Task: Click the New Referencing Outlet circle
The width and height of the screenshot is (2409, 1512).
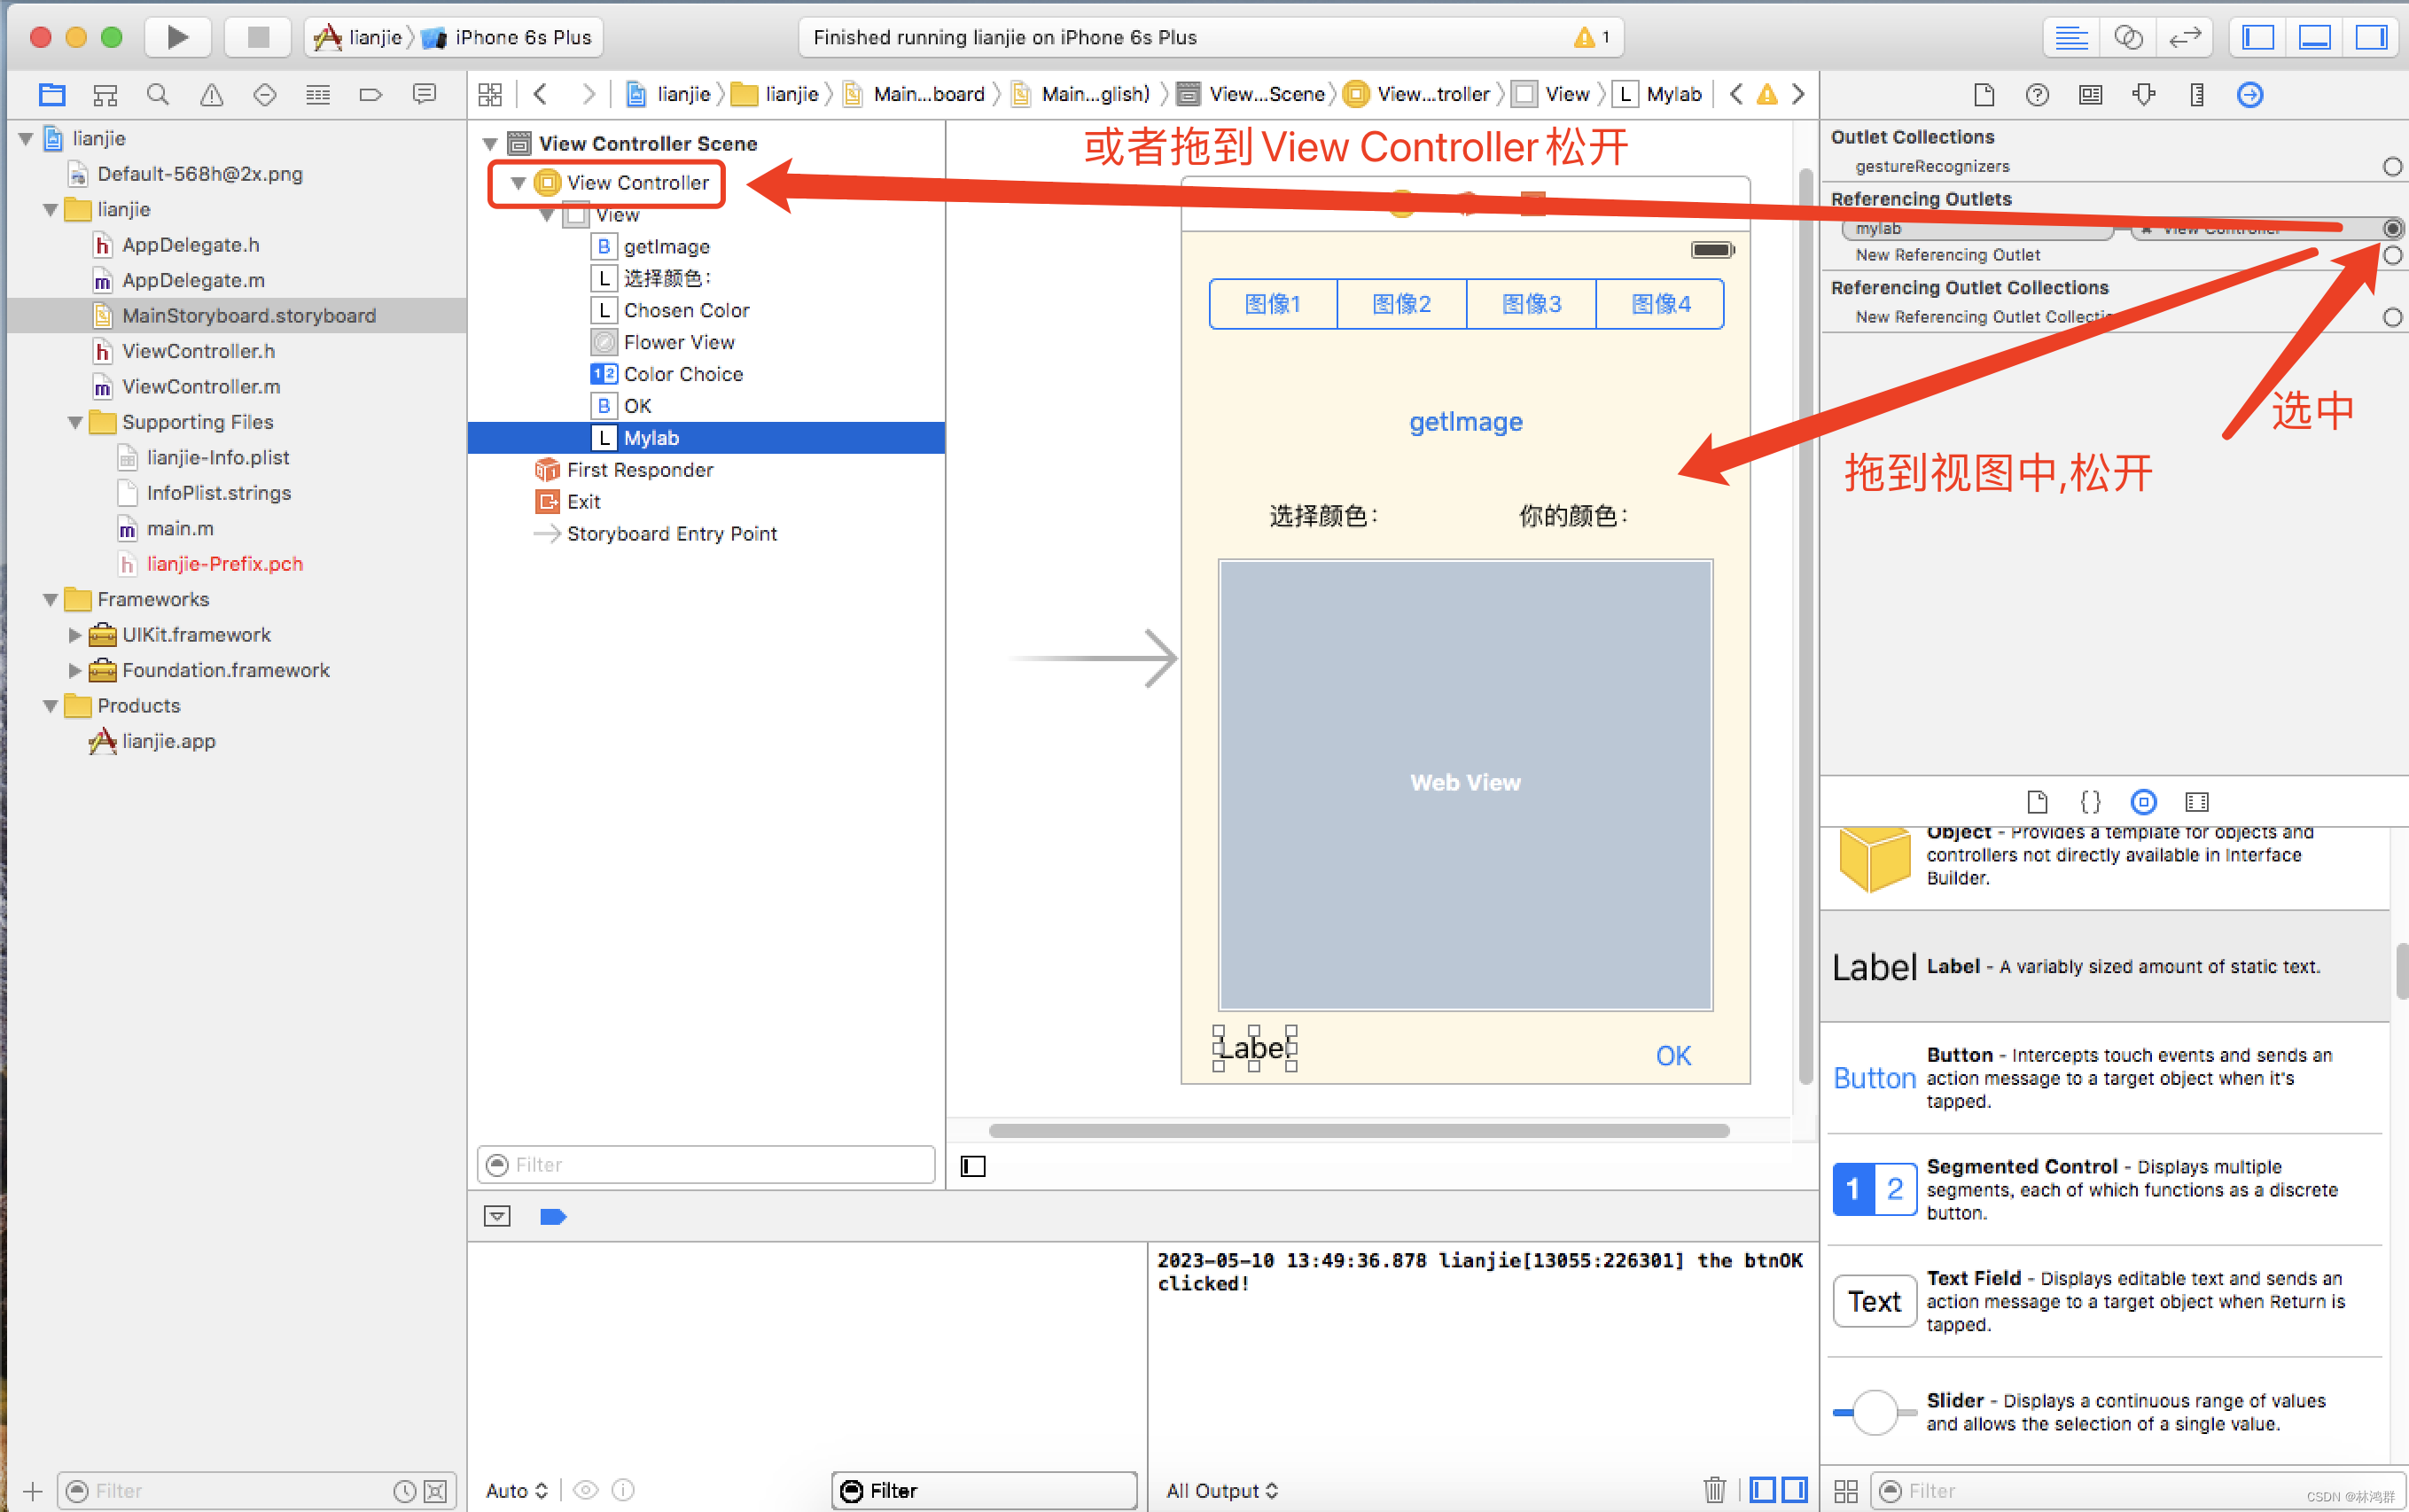Action: pyautogui.click(x=2392, y=255)
